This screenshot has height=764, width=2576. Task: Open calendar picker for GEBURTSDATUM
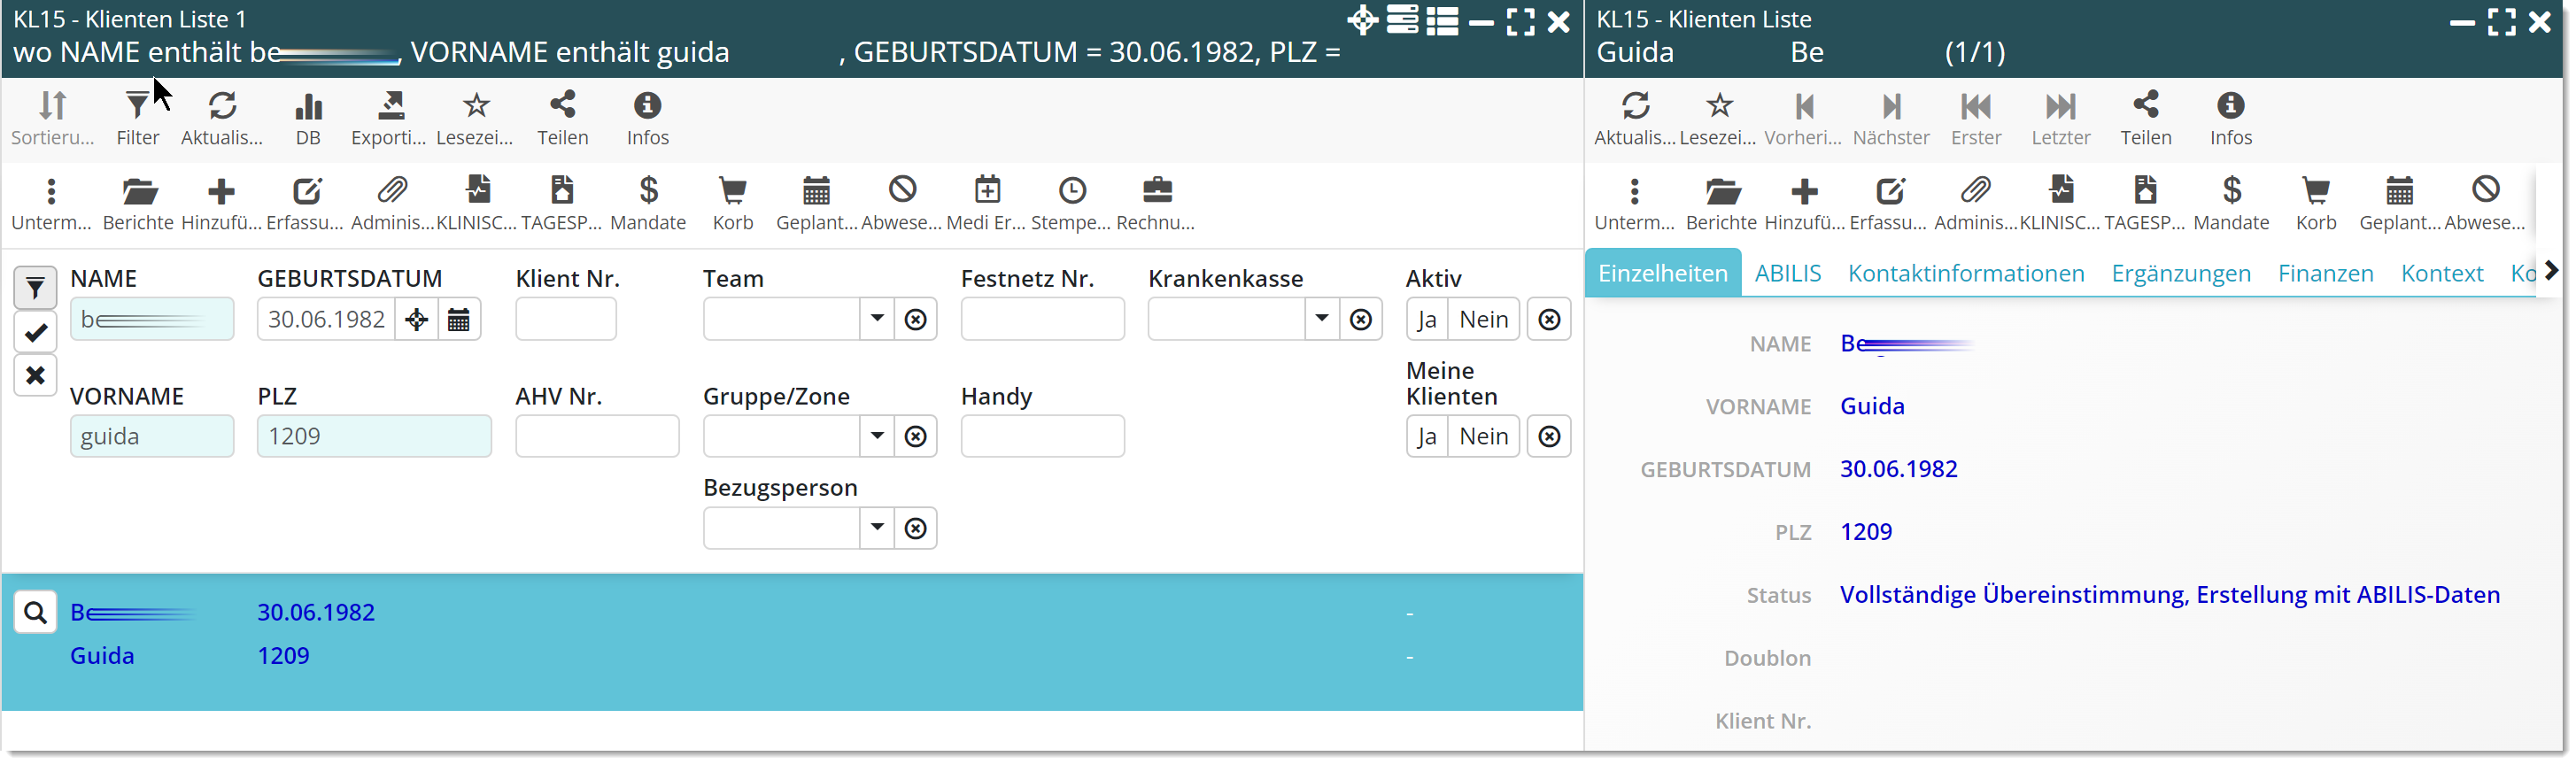point(459,320)
